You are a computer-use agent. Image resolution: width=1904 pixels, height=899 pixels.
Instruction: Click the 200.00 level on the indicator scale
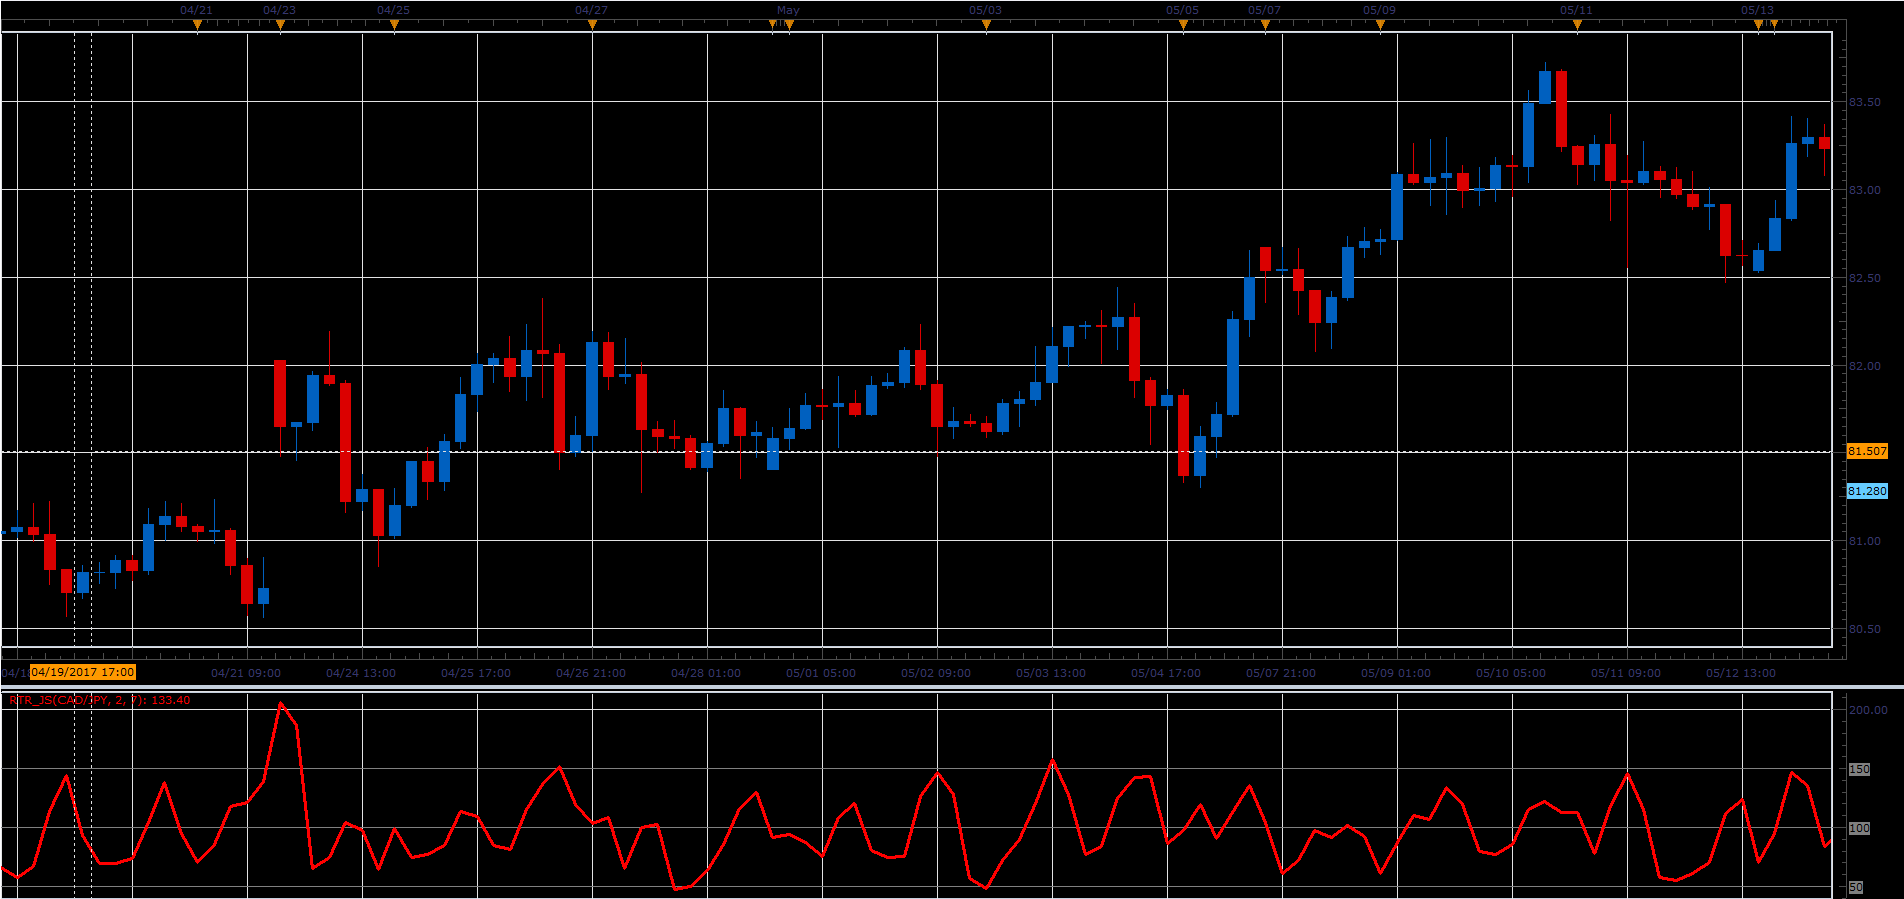click(1868, 710)
